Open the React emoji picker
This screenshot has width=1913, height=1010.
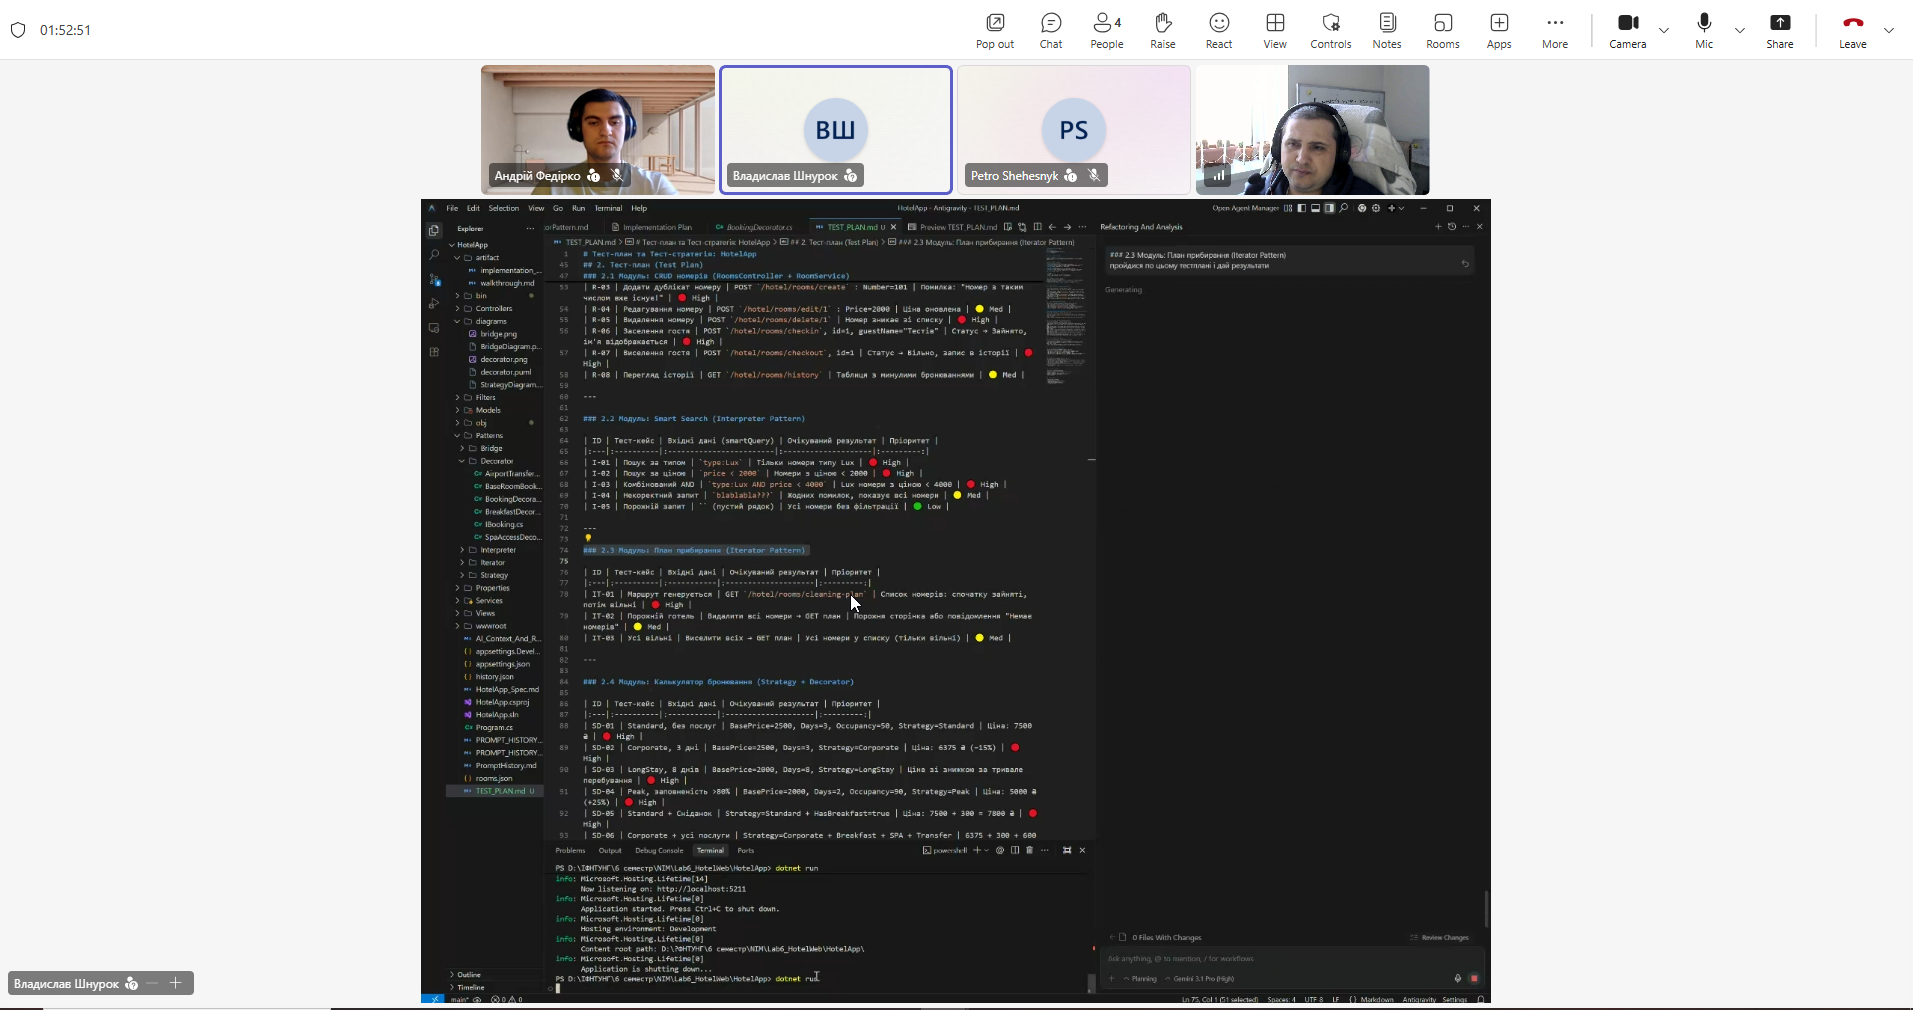[x=1218, y=30]
